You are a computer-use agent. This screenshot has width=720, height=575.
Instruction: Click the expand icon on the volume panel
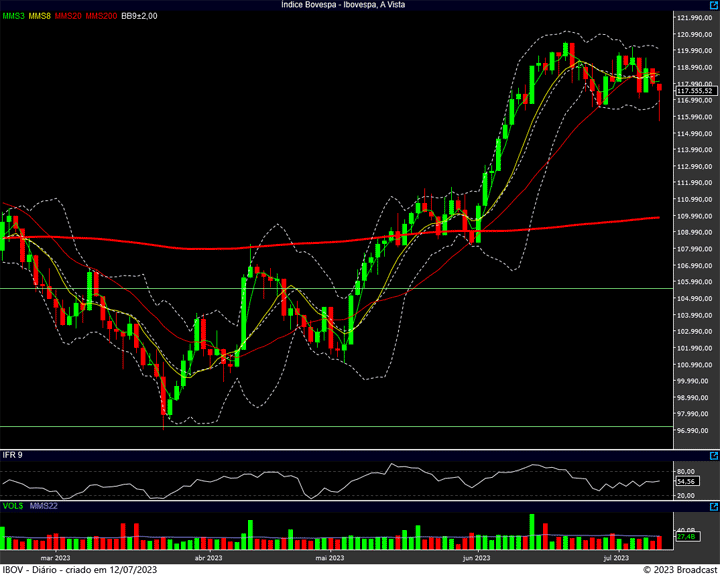tap(712, 508)
